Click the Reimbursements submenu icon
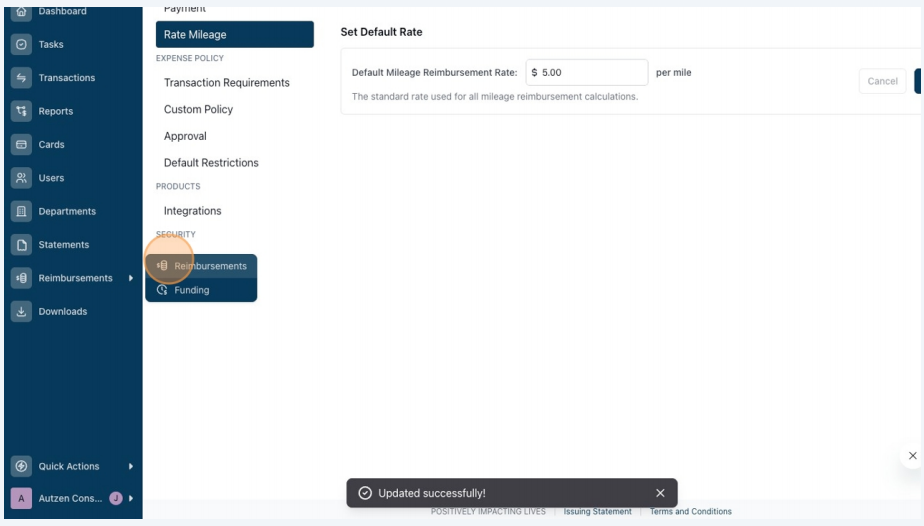924x526 pixels. [x=162, y=266]
